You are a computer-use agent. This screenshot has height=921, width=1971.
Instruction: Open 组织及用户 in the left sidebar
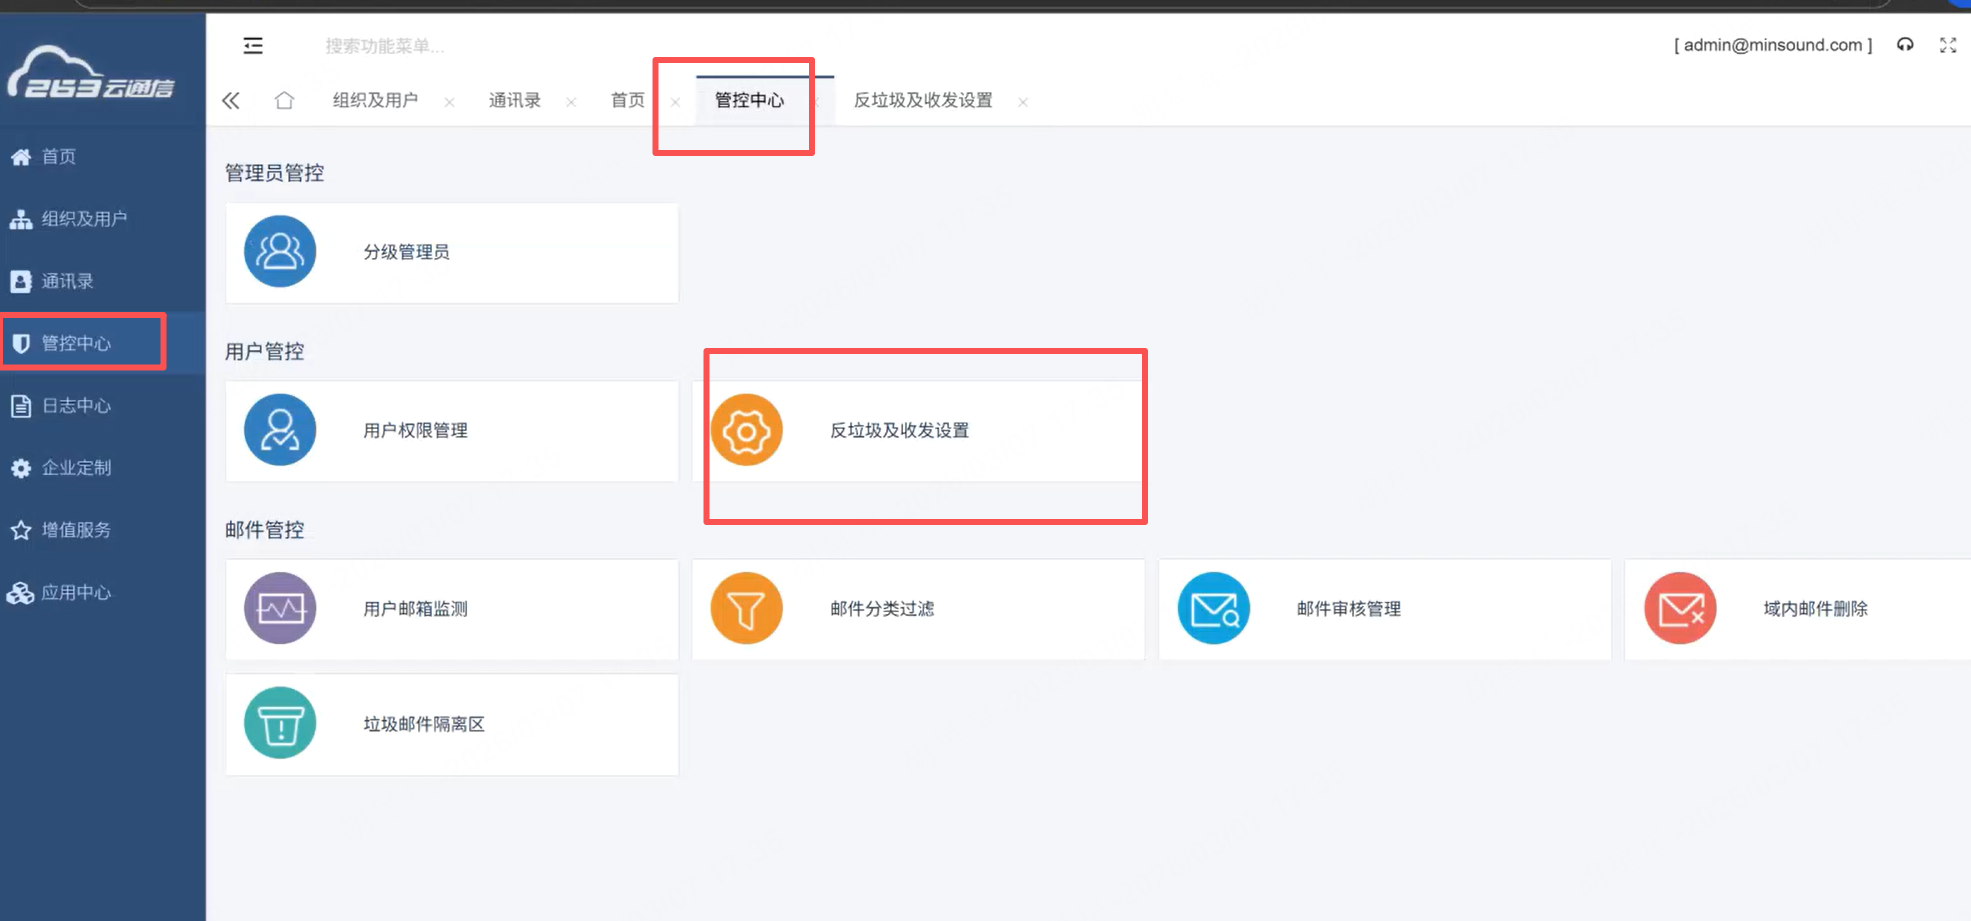point(103,219)
